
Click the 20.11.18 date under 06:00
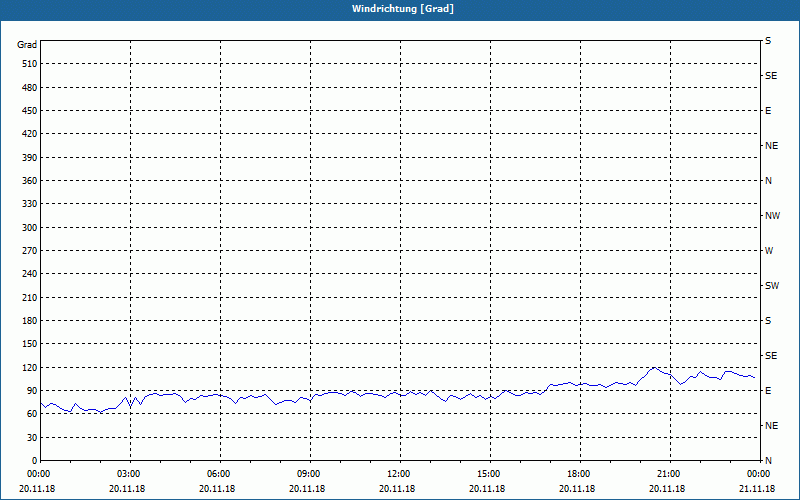coord(217,489)
